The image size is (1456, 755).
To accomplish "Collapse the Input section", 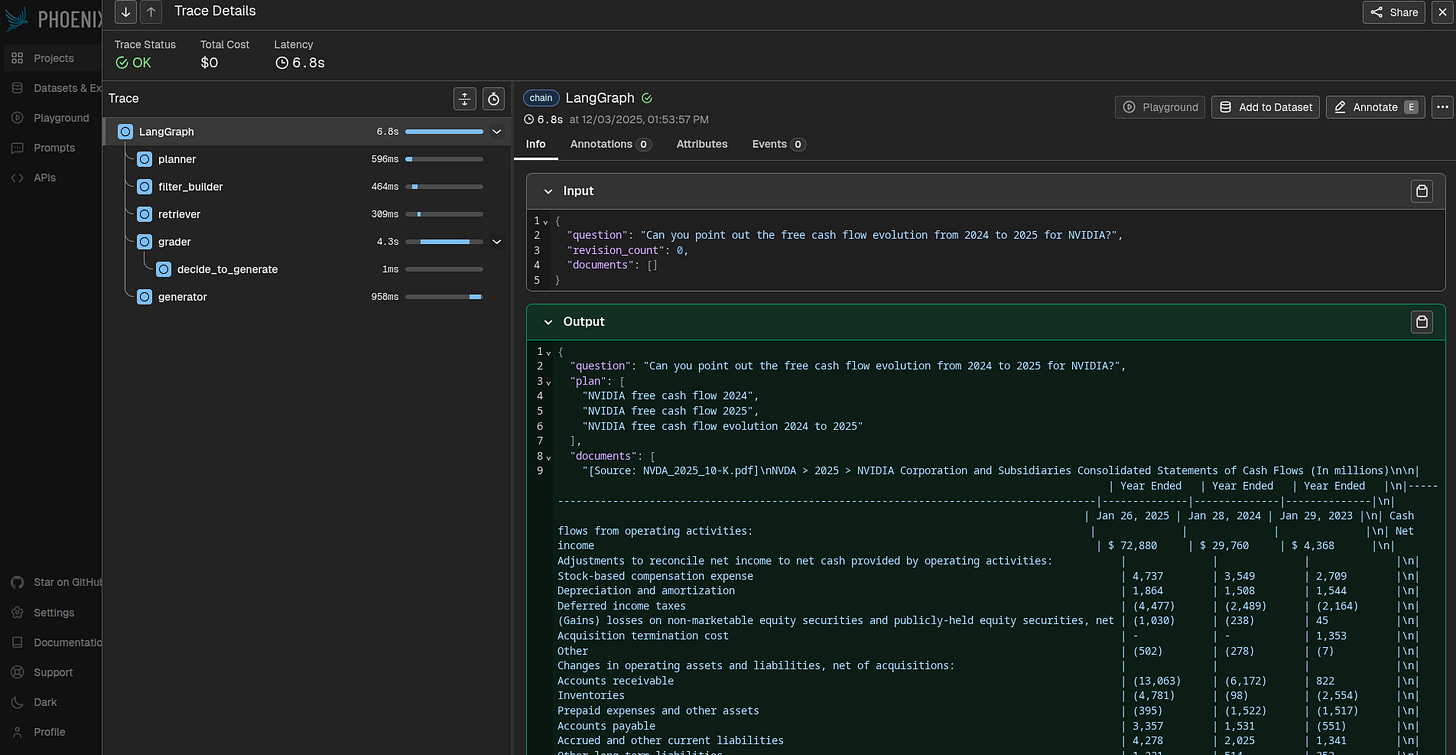I will 548,191.
